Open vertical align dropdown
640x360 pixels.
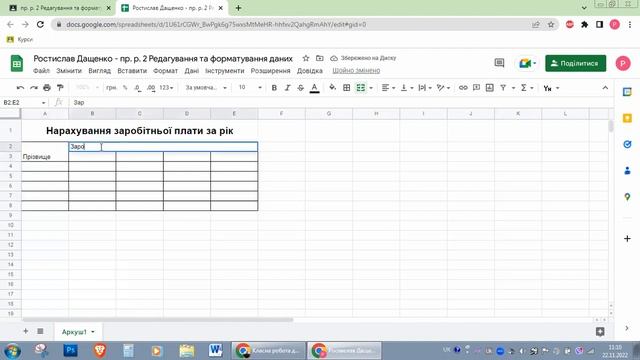coord(407,88)
